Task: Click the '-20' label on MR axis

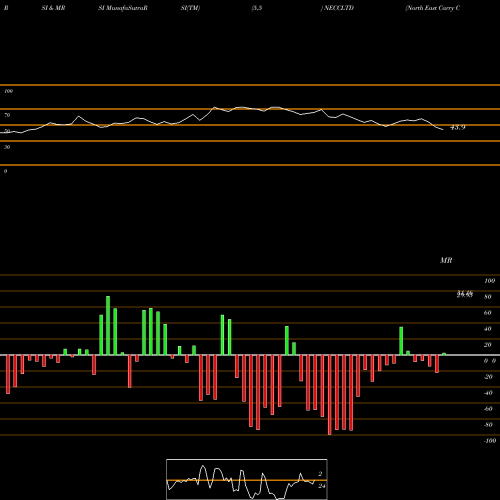Action: (x=488, y=377)
